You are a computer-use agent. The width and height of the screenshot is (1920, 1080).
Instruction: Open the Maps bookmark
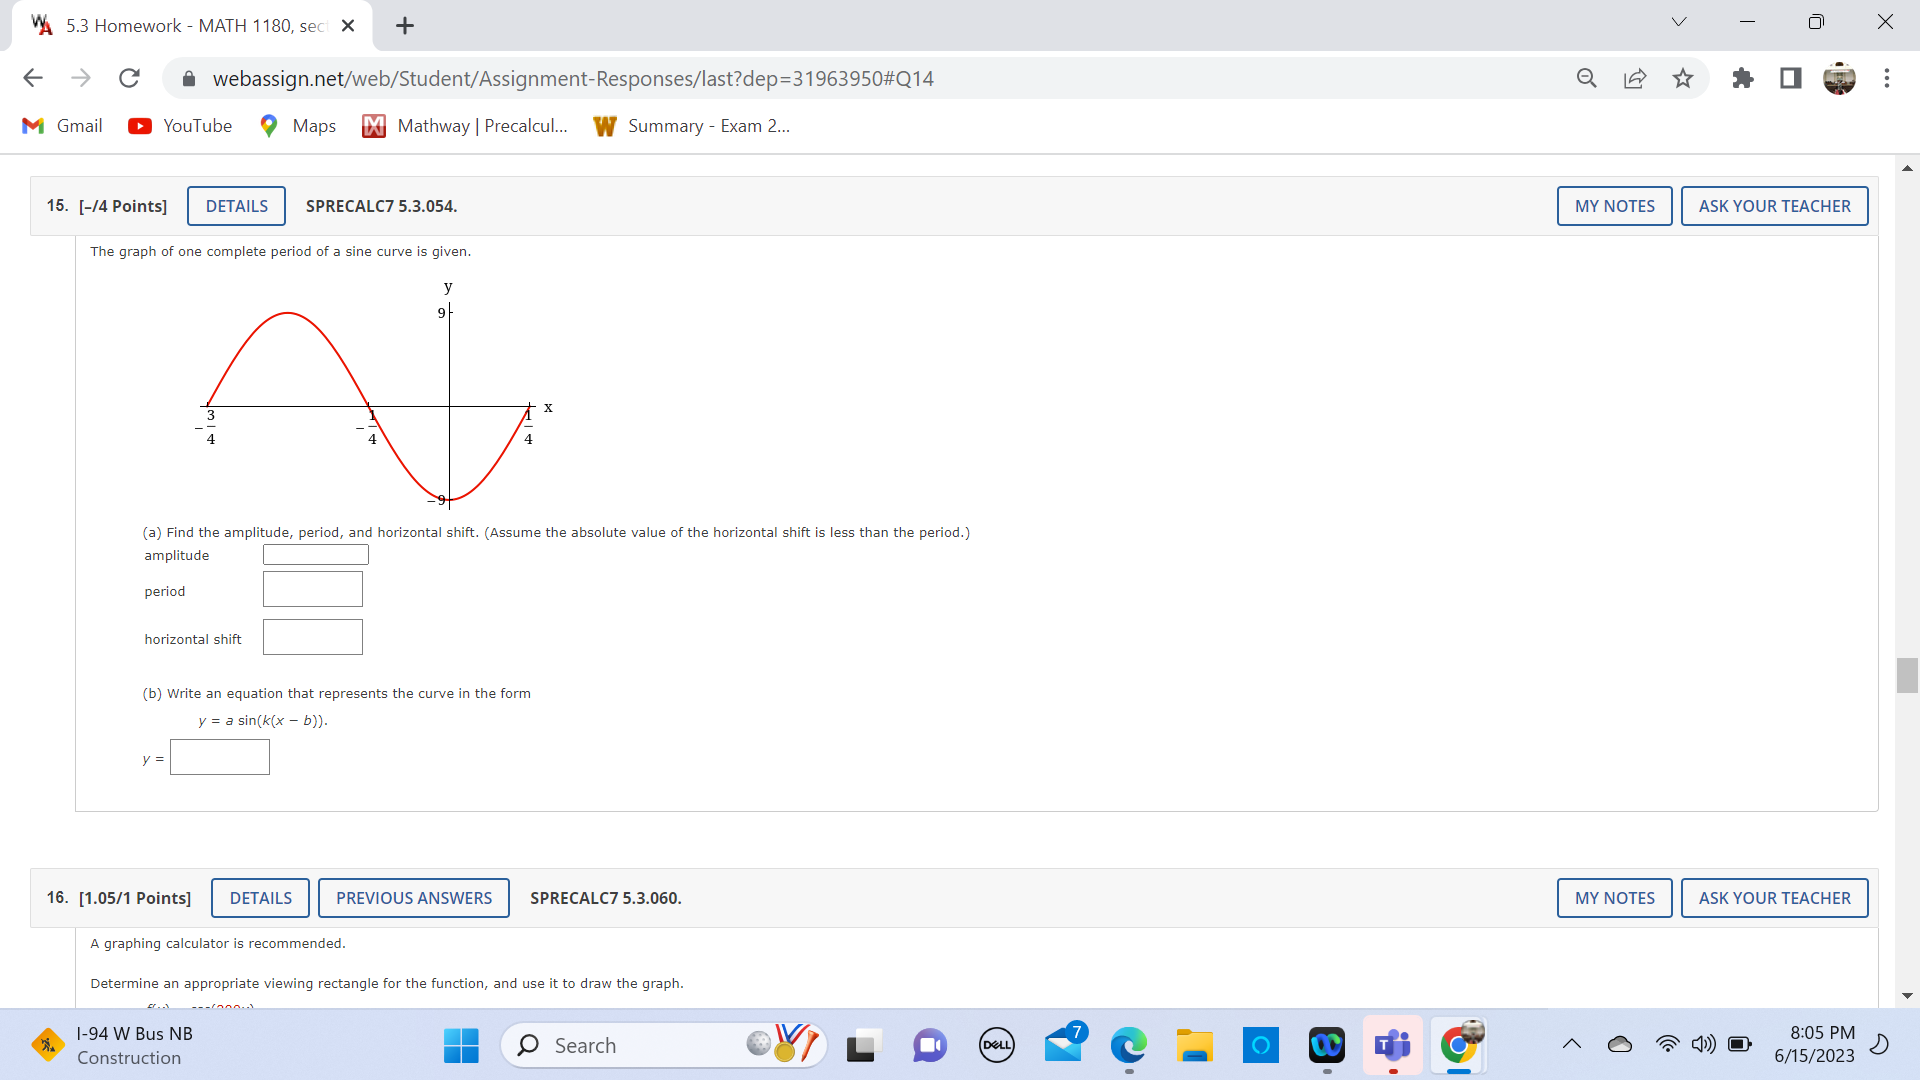(296, 125)
